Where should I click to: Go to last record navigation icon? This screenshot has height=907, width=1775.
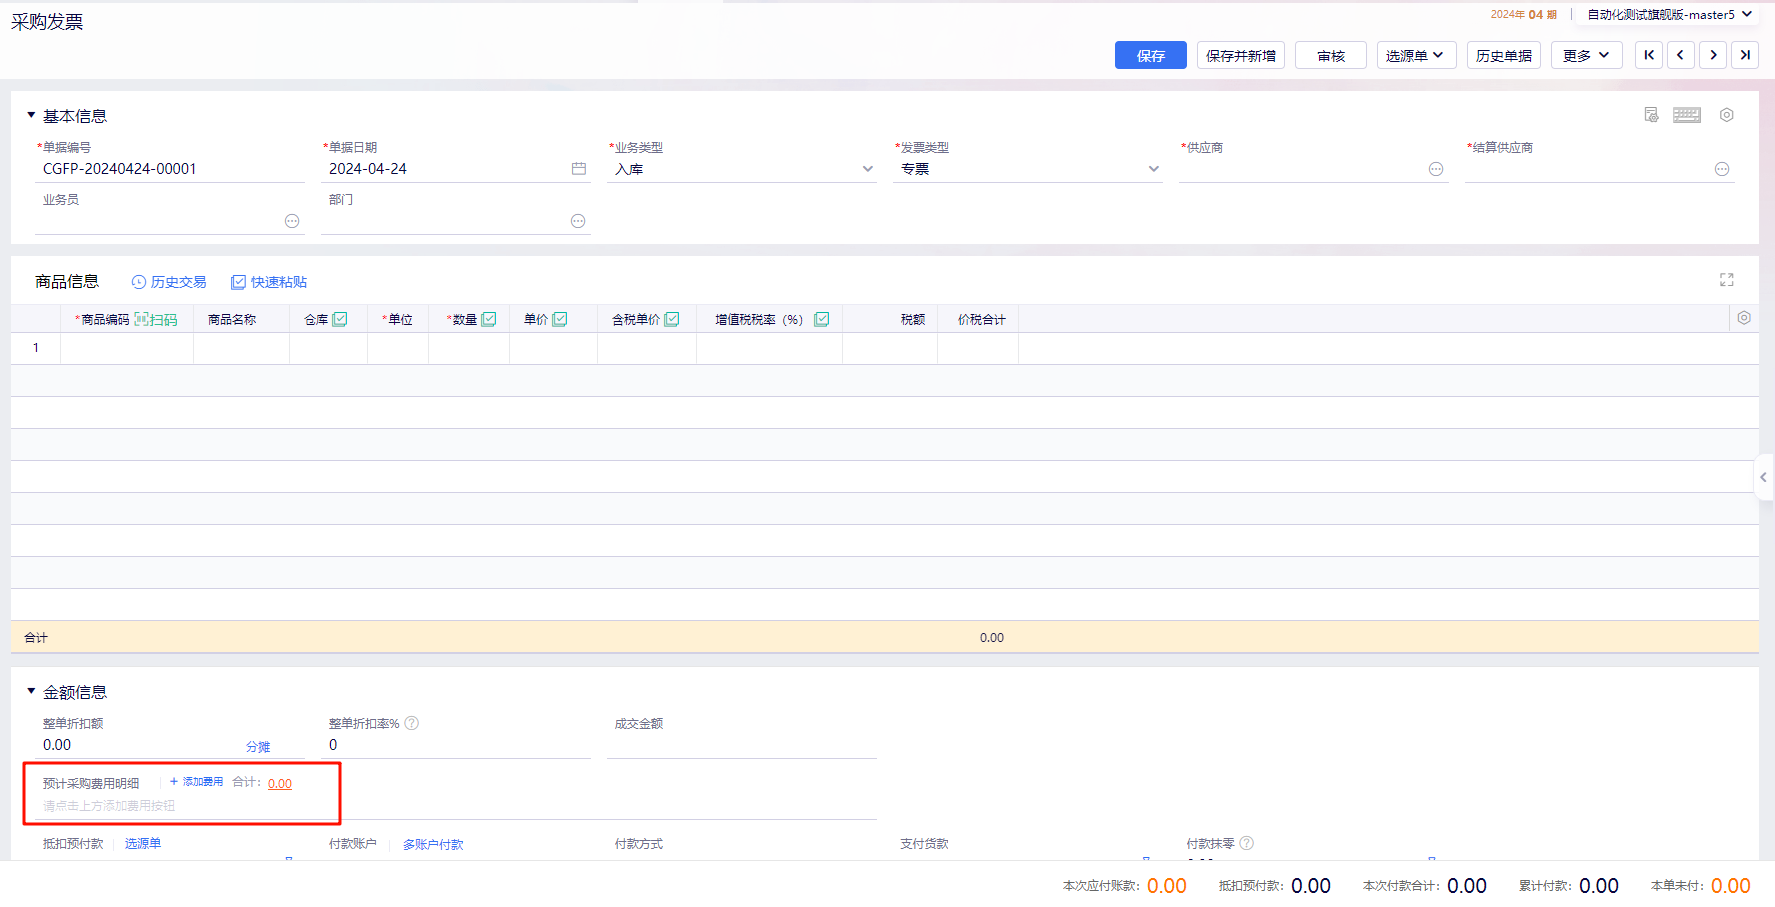pyautogui.click(x=1745, y=55)
